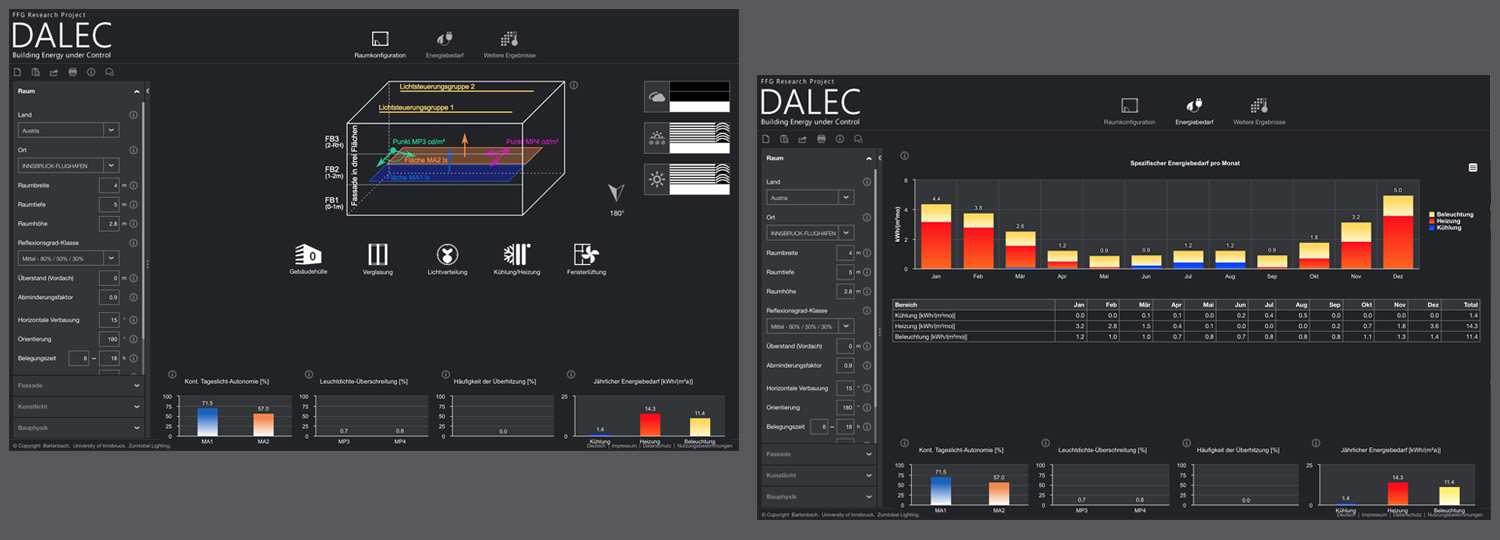1500x540 pixels.
Task: Open Weitere Ergebnisse tab above the monthly chart
Action: (1258, 109)
